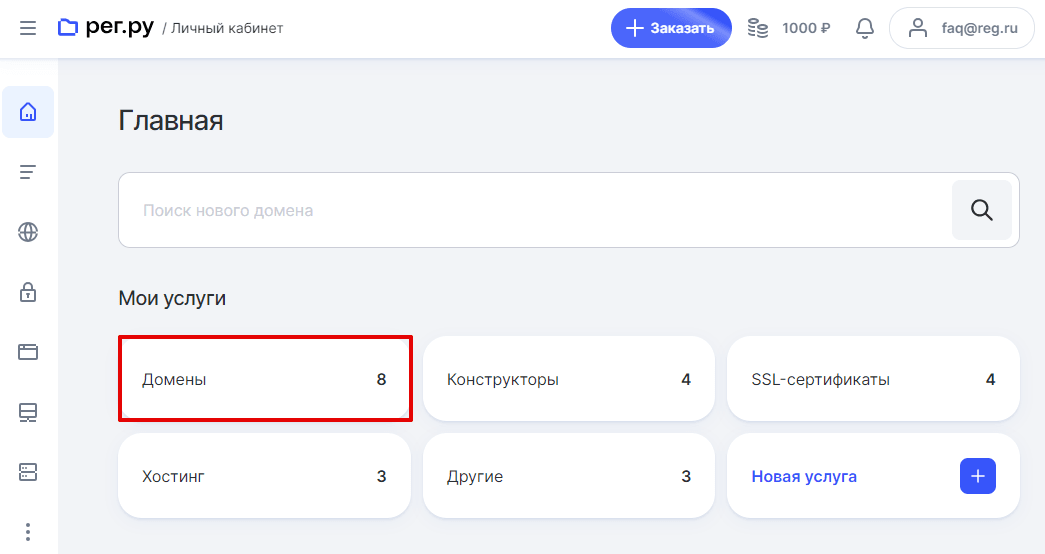Open the hamburger menu in header
The image size is (1045, 554).
(28, 28)
